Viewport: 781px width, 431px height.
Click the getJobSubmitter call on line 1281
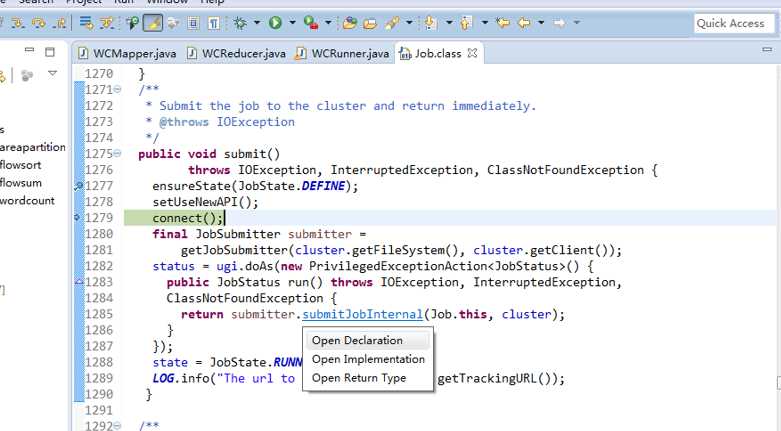click(401, 250)
